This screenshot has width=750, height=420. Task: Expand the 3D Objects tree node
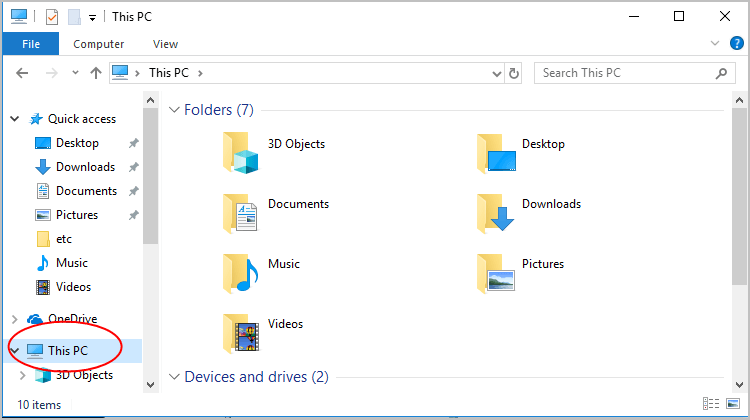point(22,376)
